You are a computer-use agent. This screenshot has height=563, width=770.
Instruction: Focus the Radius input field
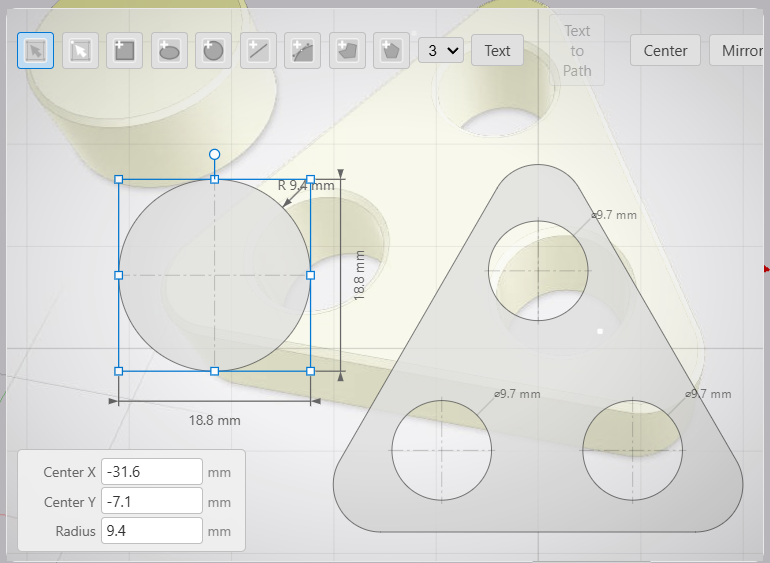[x=152, y=531]
